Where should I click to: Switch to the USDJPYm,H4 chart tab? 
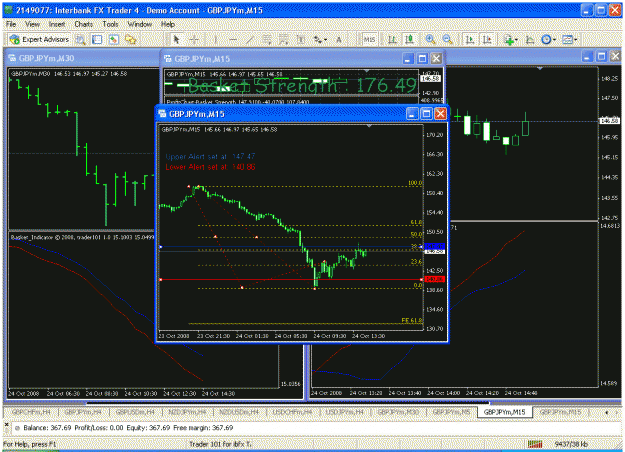(345, 412)
